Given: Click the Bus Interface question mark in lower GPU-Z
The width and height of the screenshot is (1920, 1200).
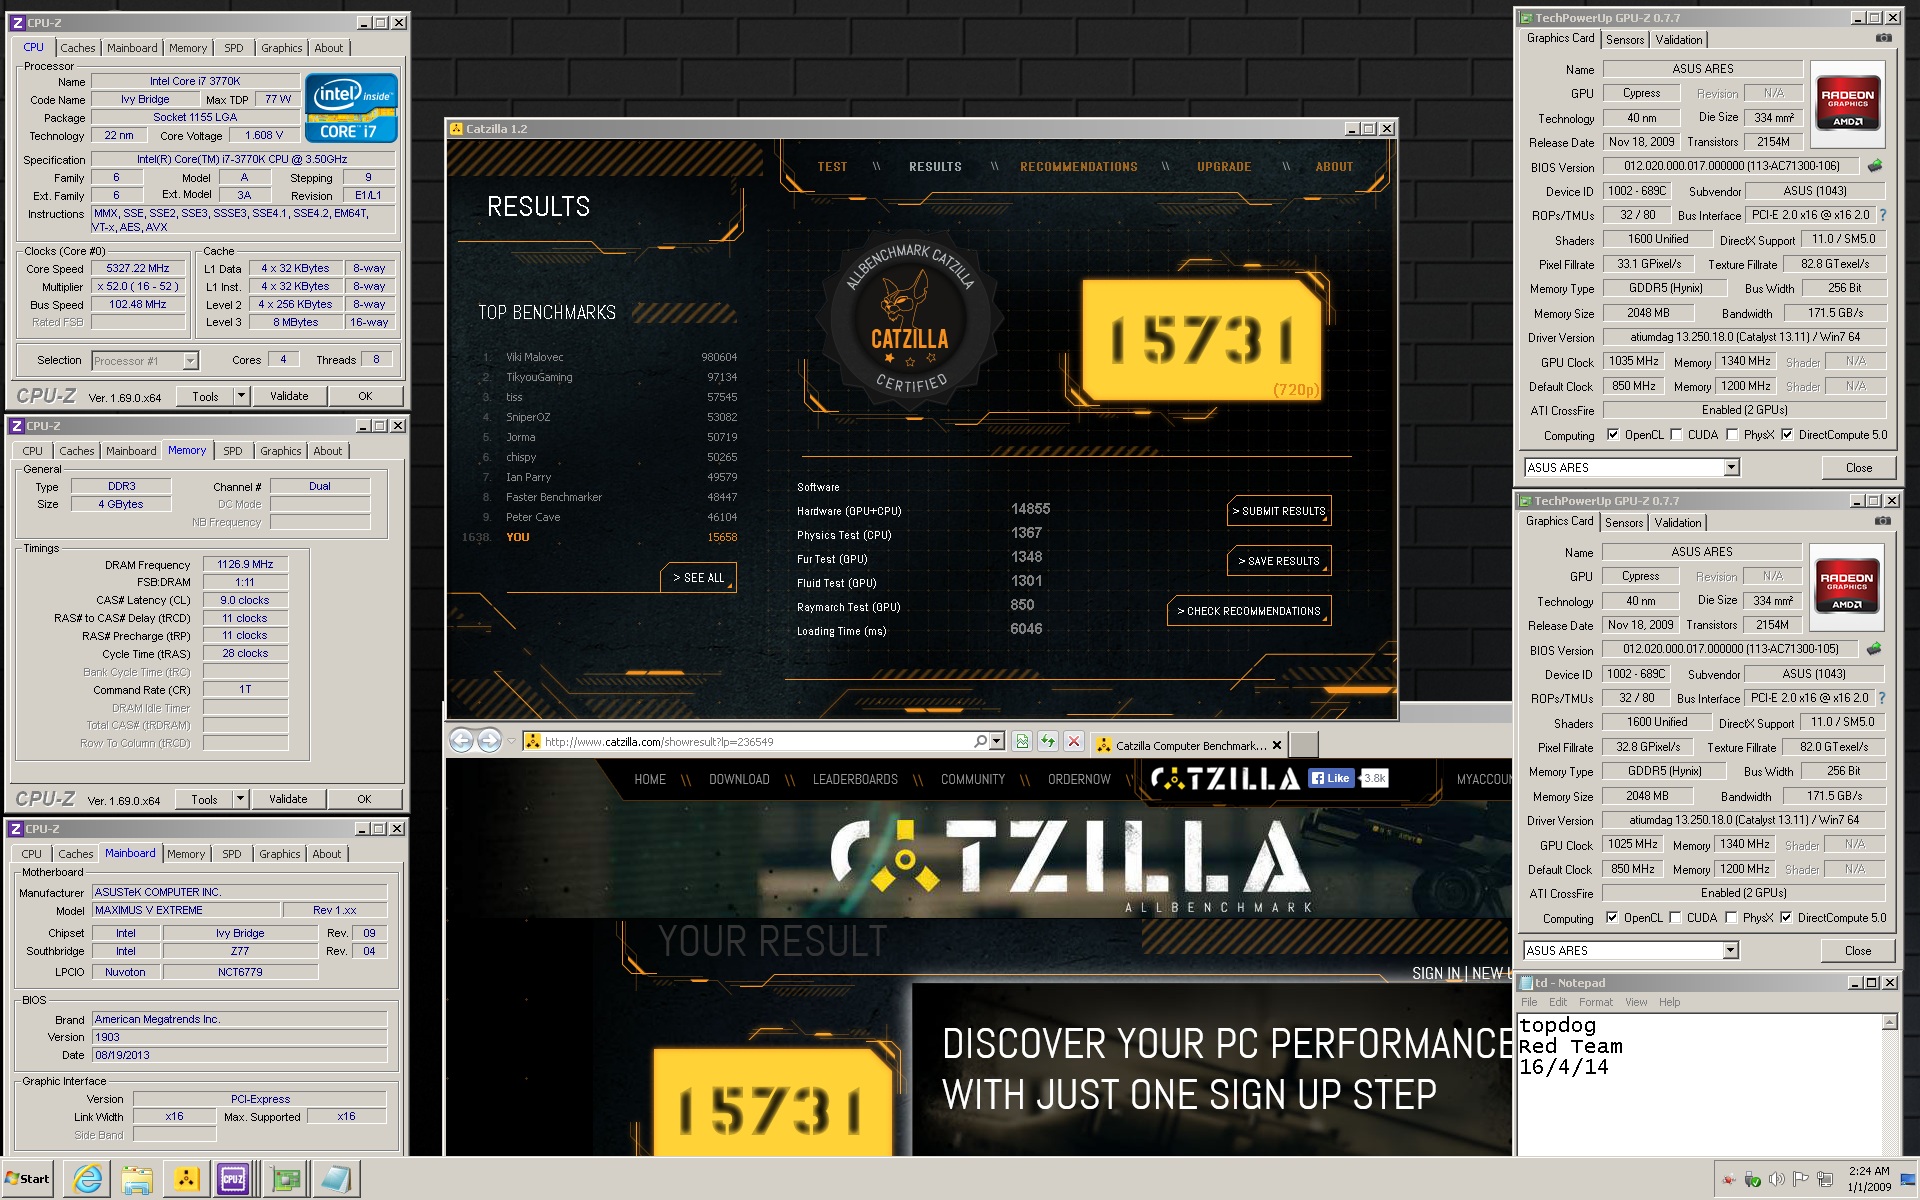Looking at the screenshot, I should click(x=1881, y=698).
